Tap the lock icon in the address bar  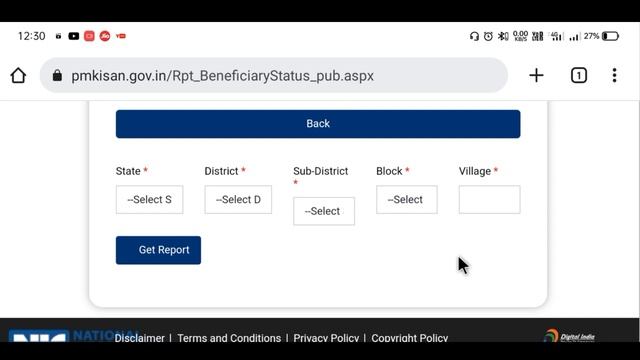57,76
